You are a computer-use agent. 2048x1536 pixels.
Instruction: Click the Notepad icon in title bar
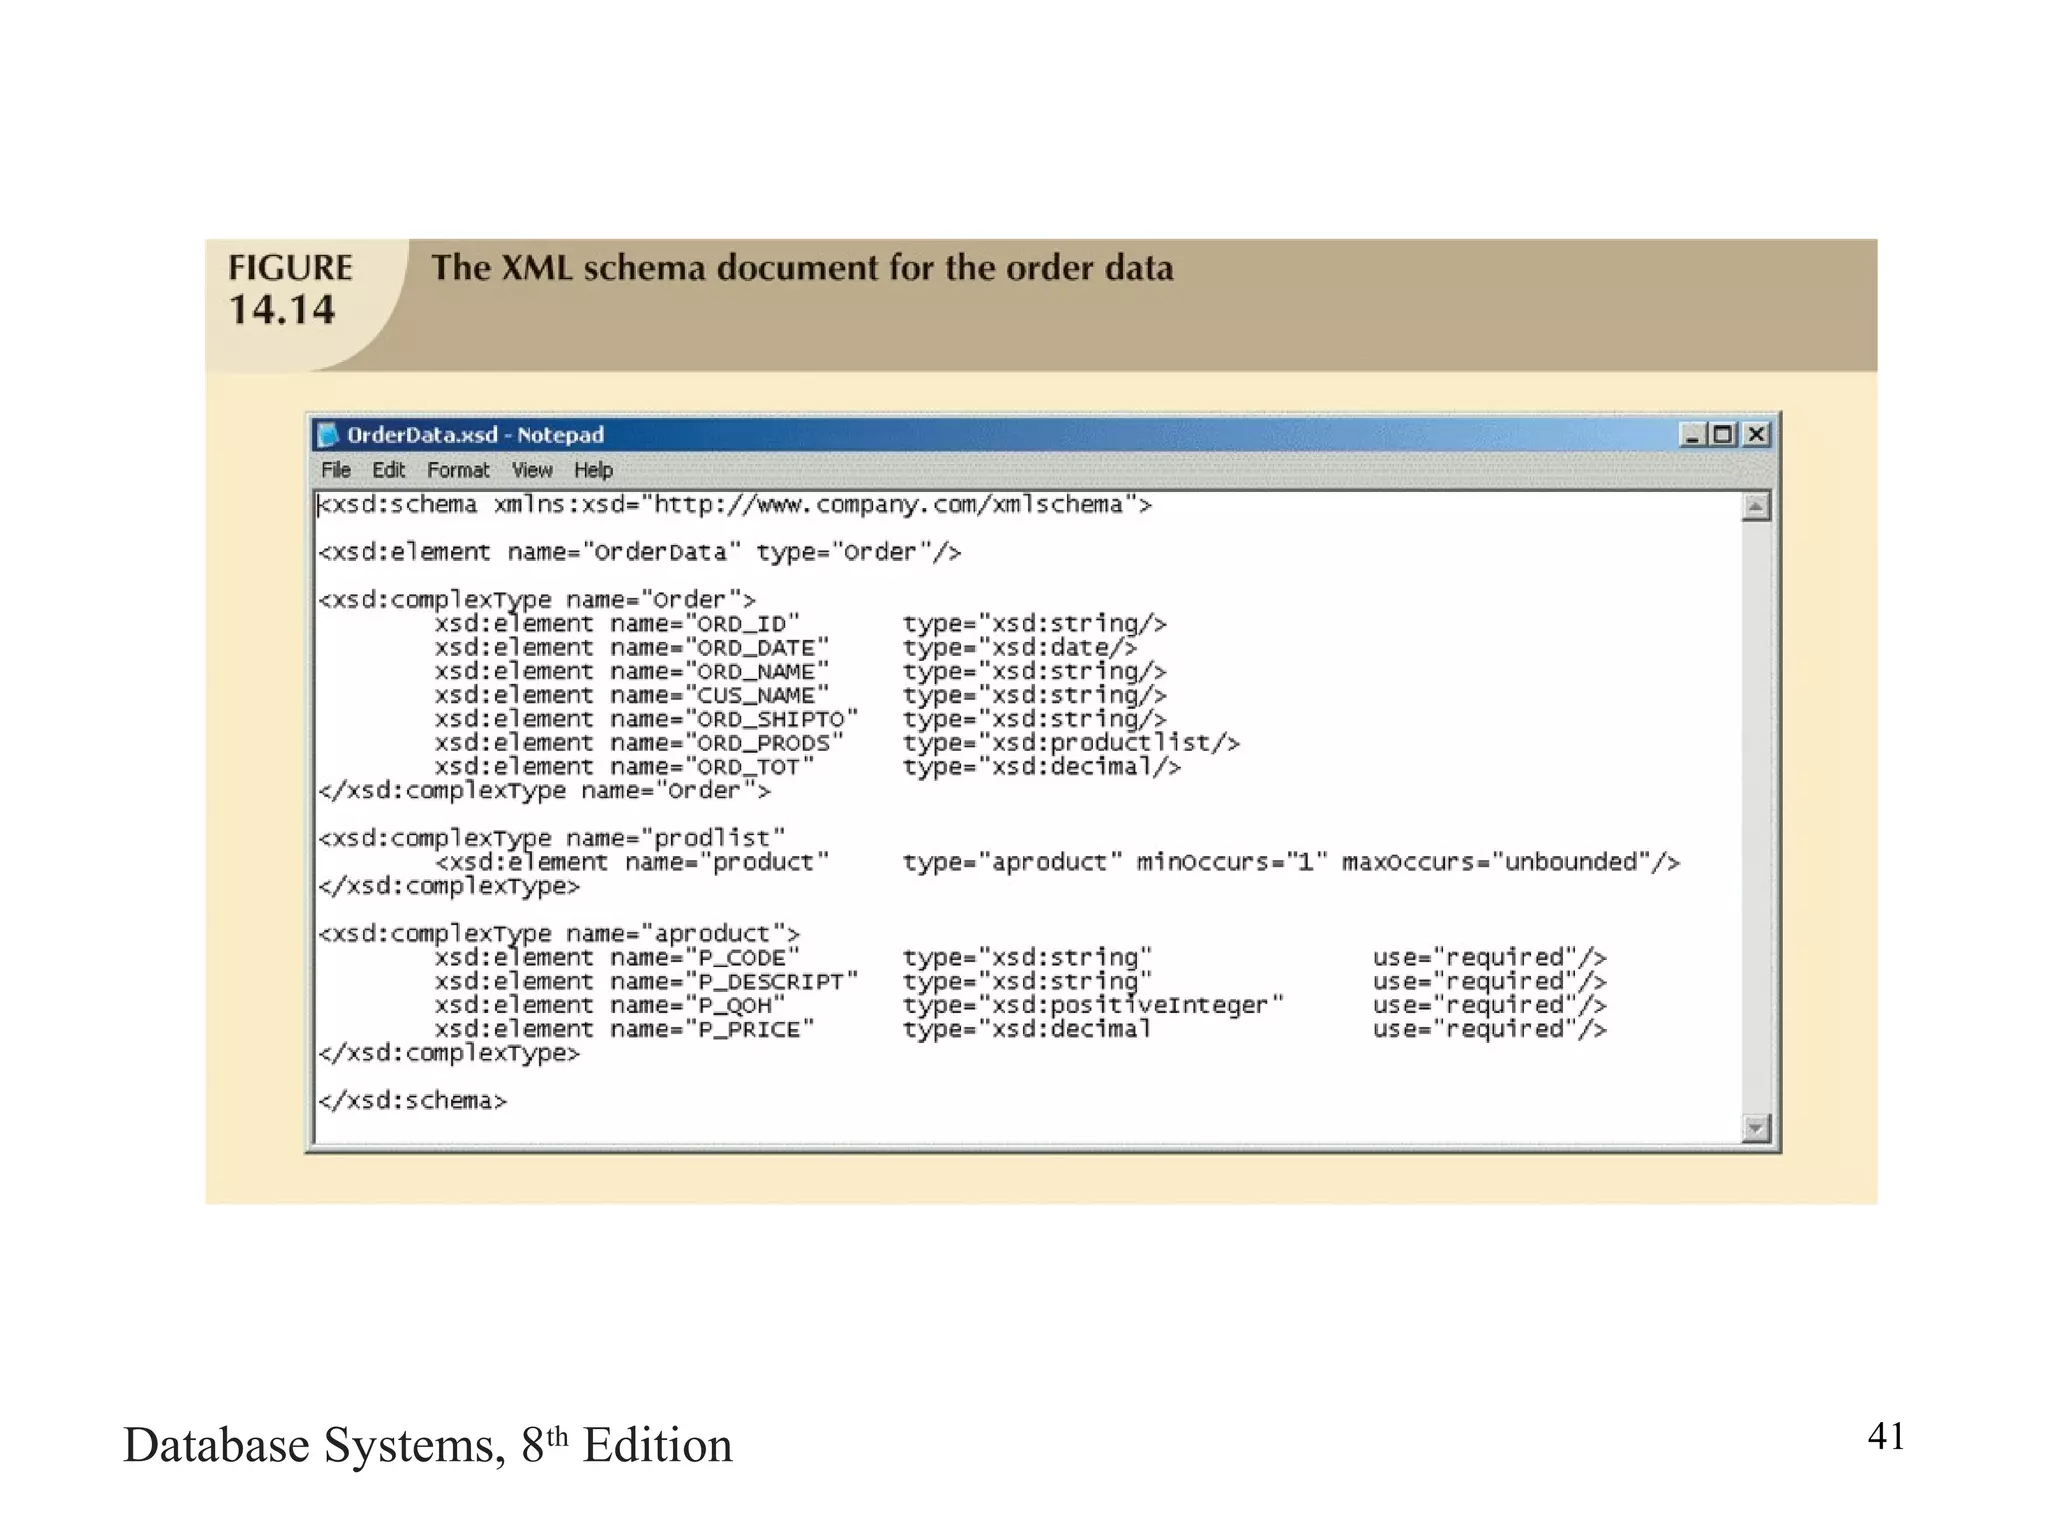(328, 435)
